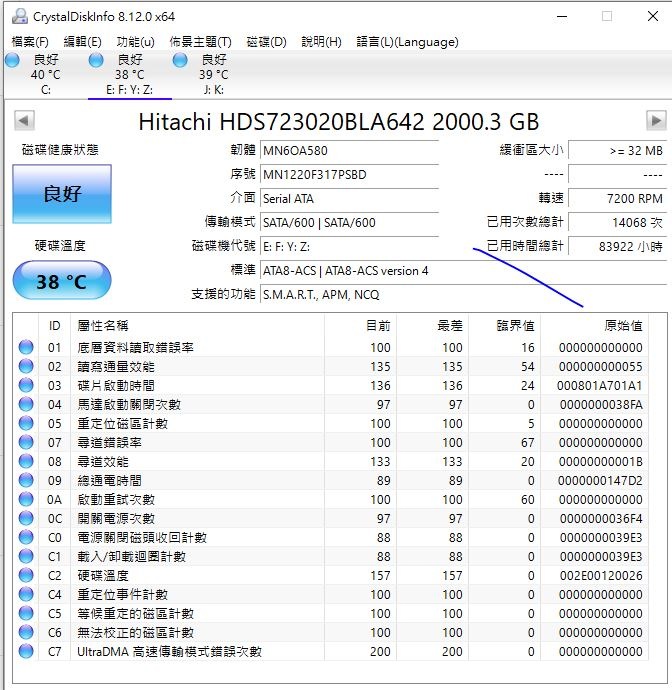Screen dimensions: 672x690
Task: Select the UltraDMA 高速傳輸模式錯誤次數 row name
Action: pyautogui.click(x=169, y=652)
